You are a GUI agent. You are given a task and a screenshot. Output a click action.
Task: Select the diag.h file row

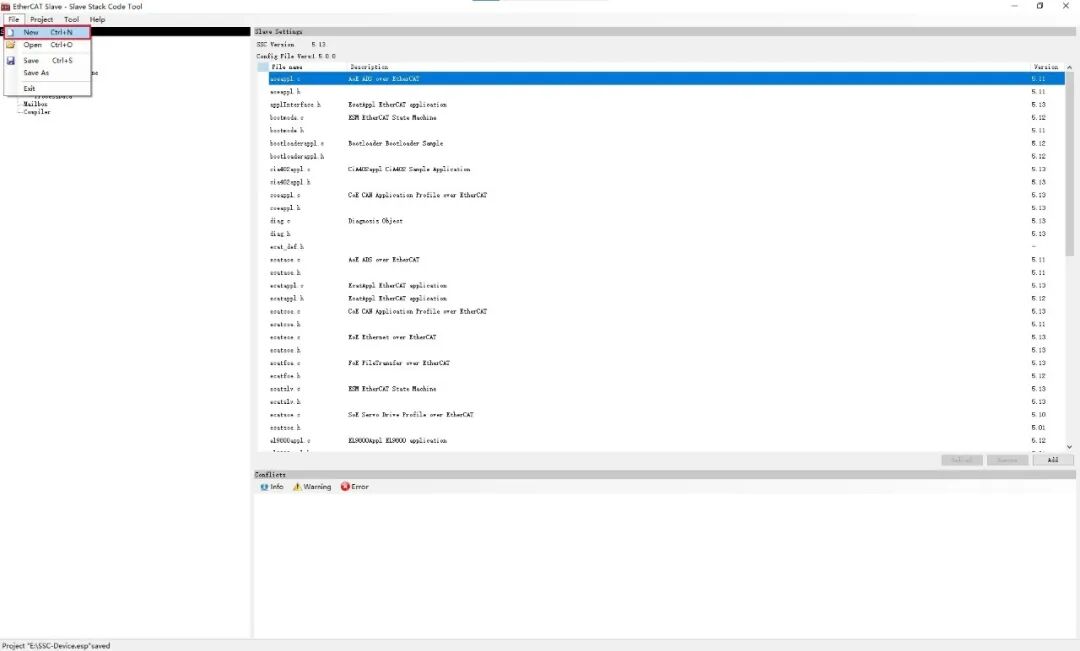click(x=666, y=234)
